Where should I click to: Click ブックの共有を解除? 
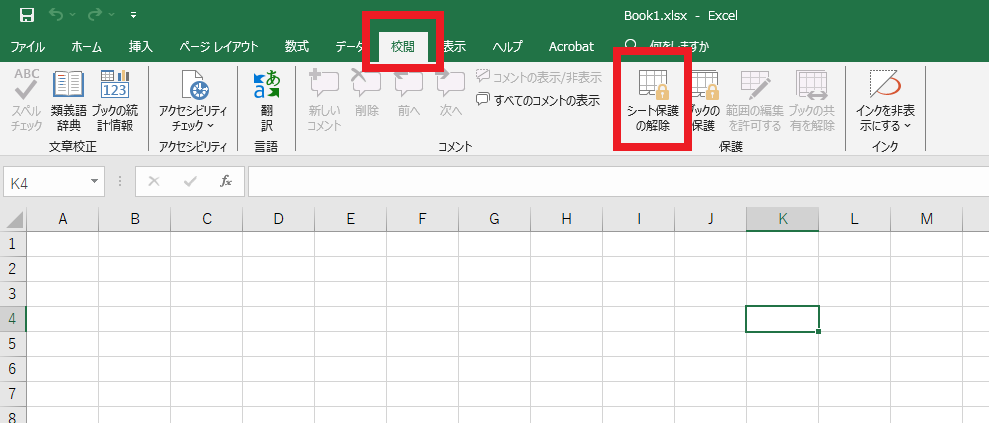pos(812,100)
